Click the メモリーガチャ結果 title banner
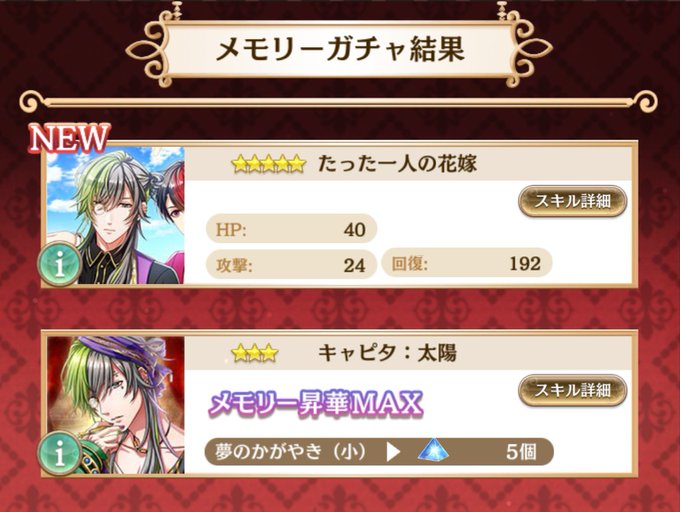This screenshot has width=680, height=512. point(340,49)
